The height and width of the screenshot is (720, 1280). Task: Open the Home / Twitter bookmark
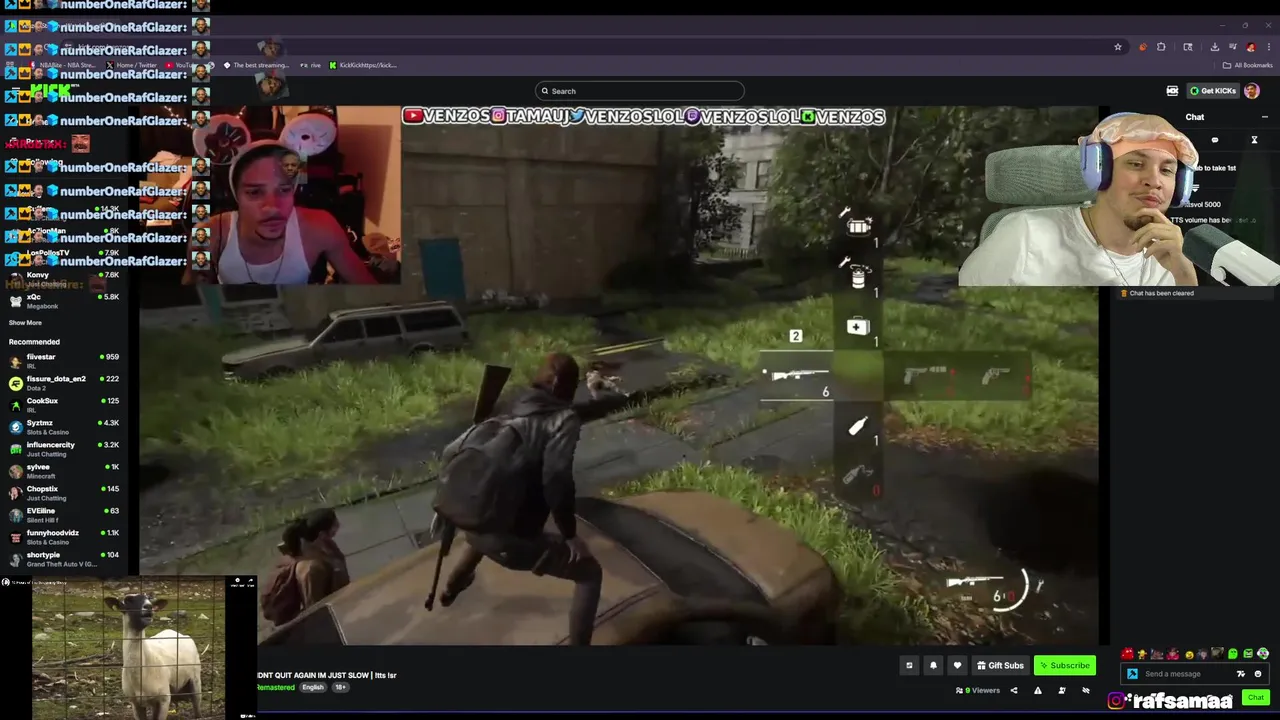(x=132, y=65)
